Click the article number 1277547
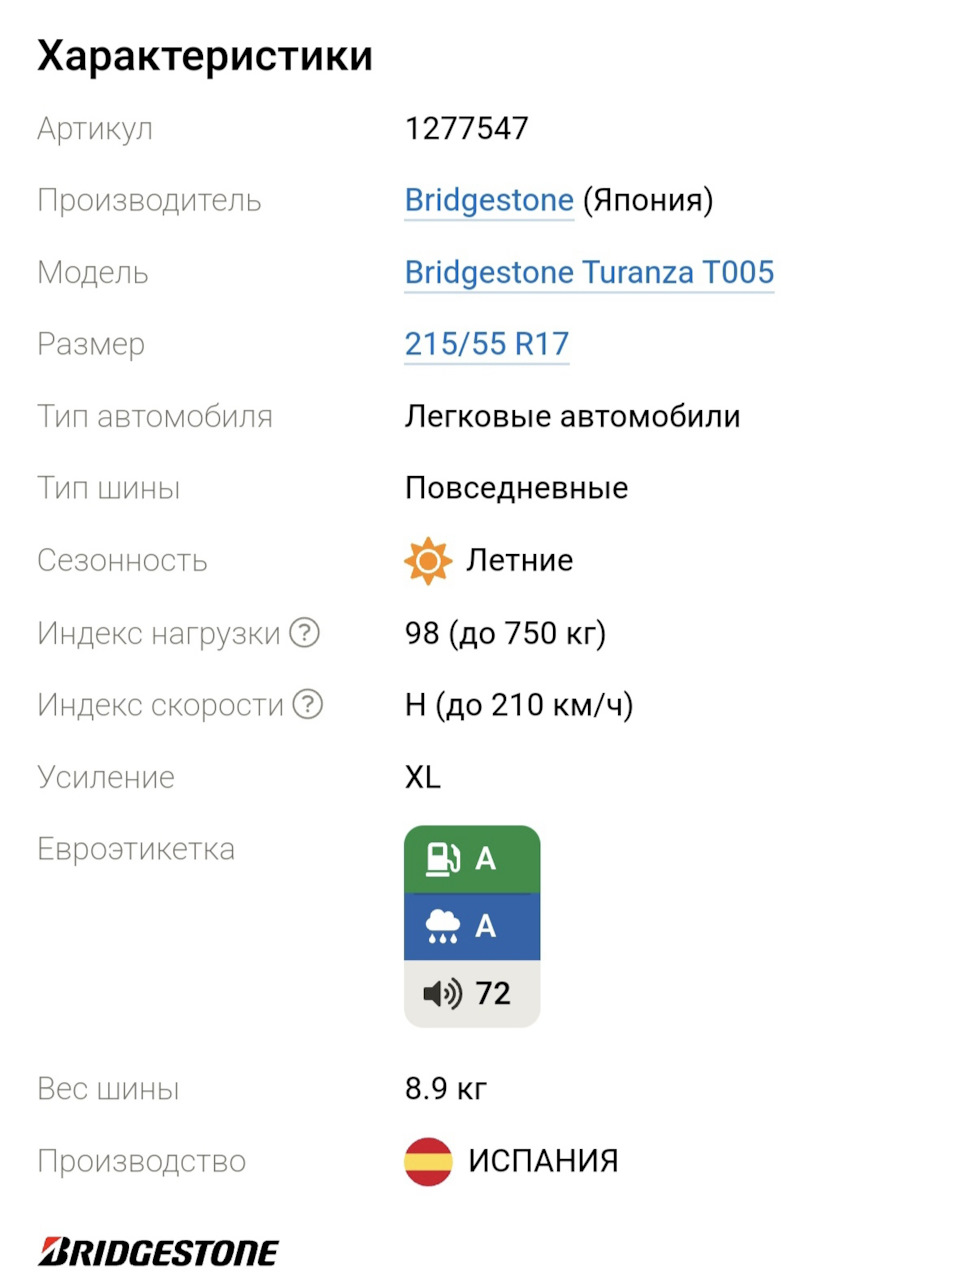 [x=466, y=128]
